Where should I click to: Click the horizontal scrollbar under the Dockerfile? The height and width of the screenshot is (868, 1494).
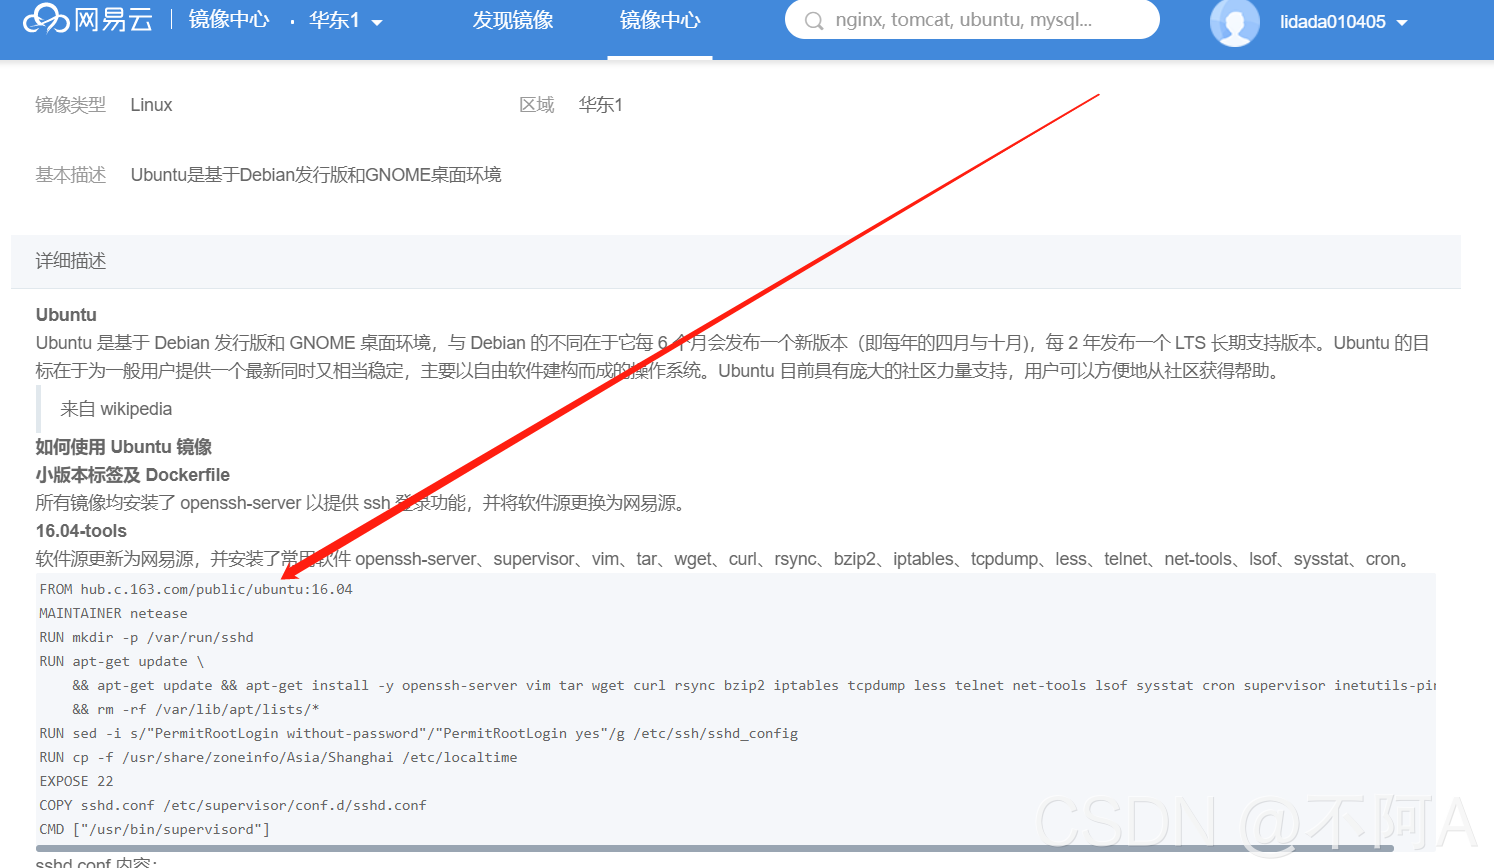coord(715,848)
